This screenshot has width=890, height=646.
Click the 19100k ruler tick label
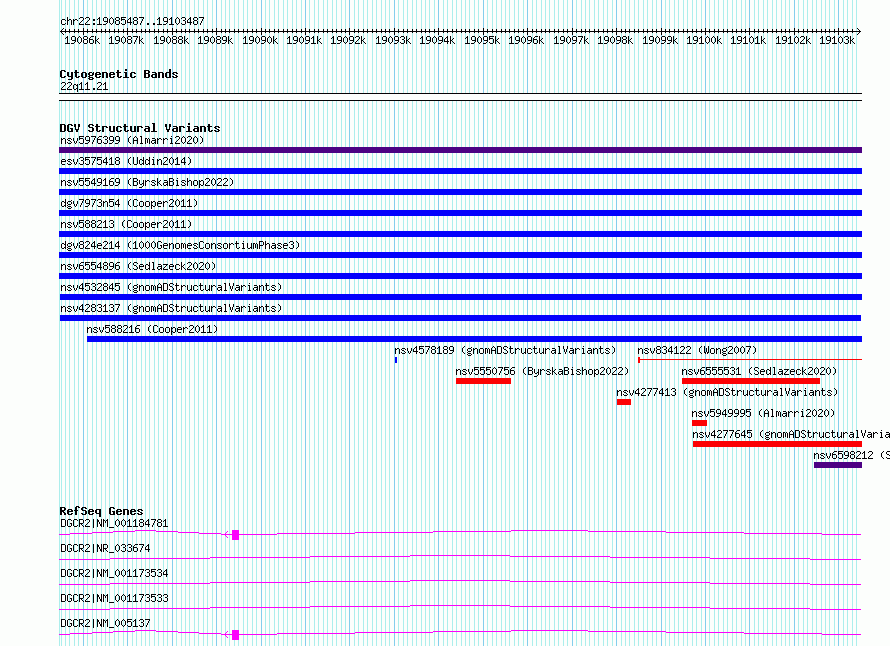click(x=704, y=40)
